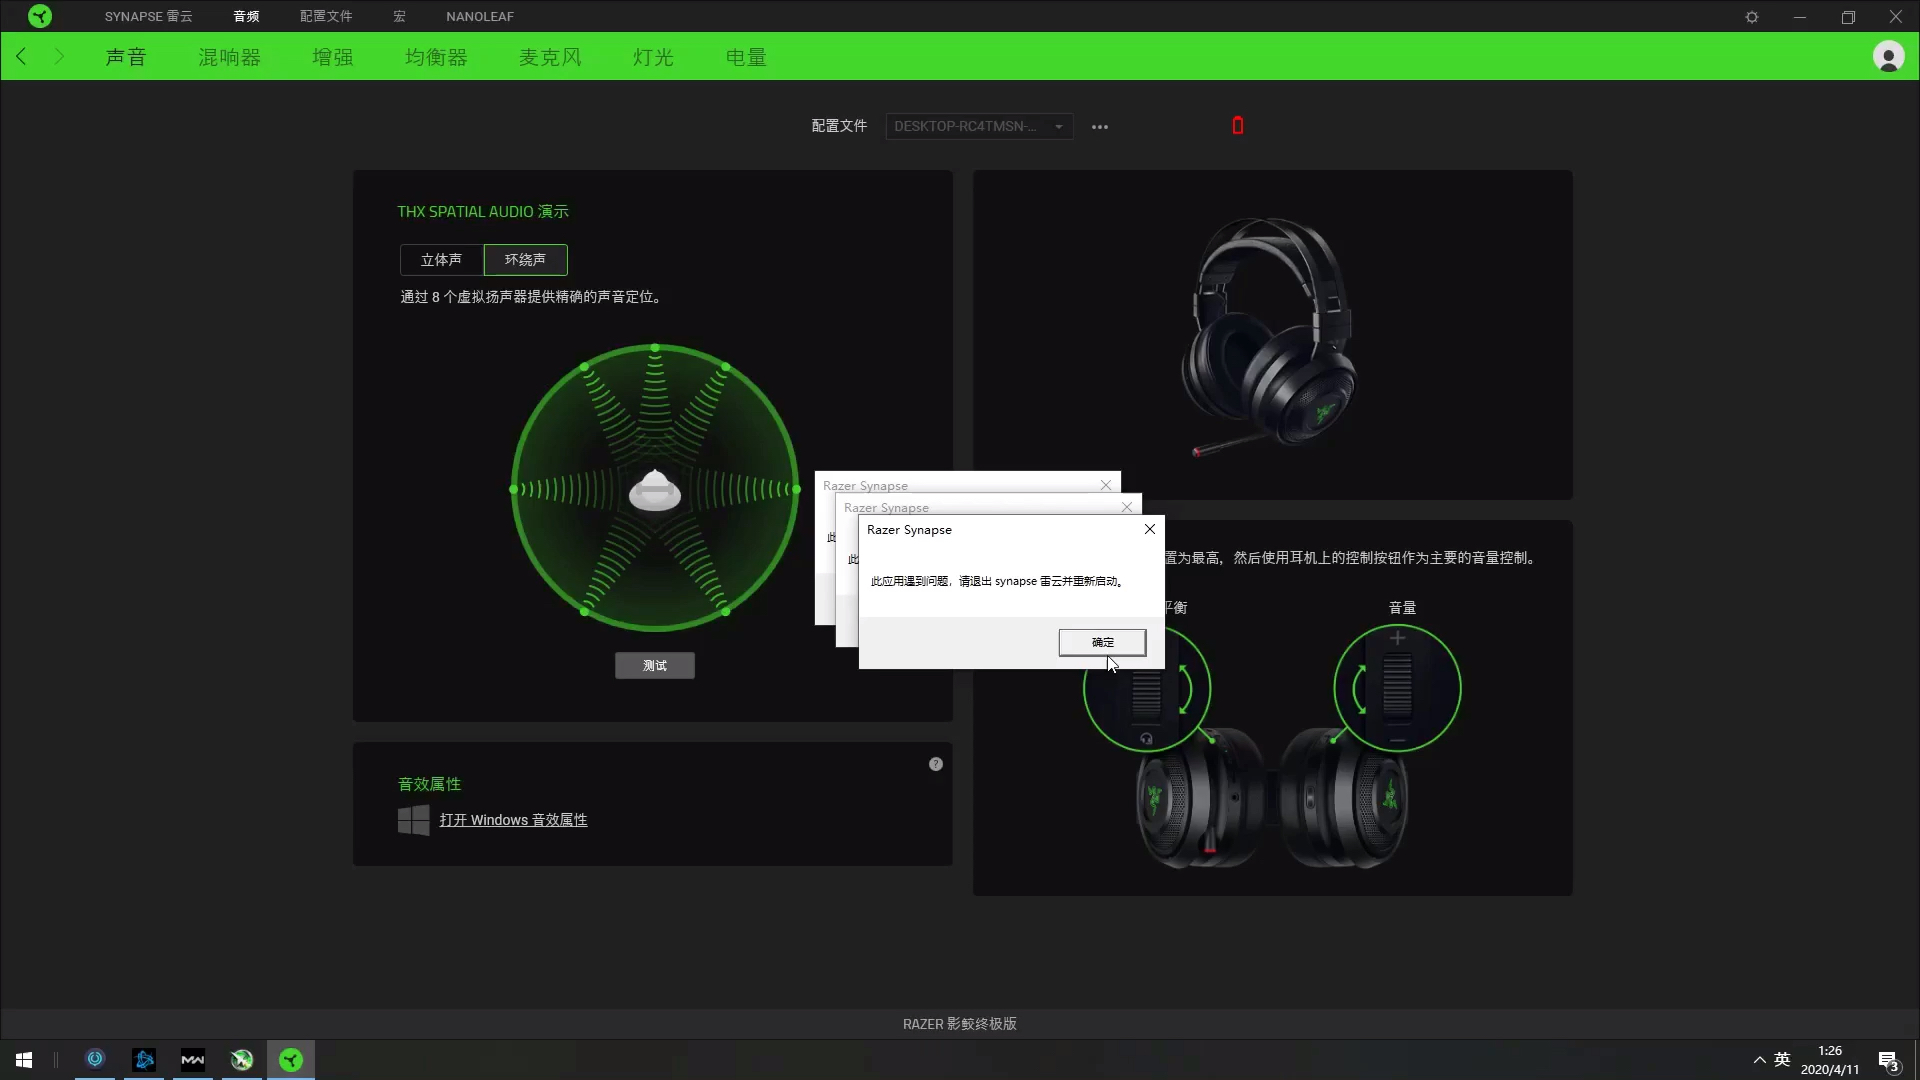This screenshot has height=1080, width=1920.
Task: Switch to the 均衡器 tab
Action: click(436, 57)
